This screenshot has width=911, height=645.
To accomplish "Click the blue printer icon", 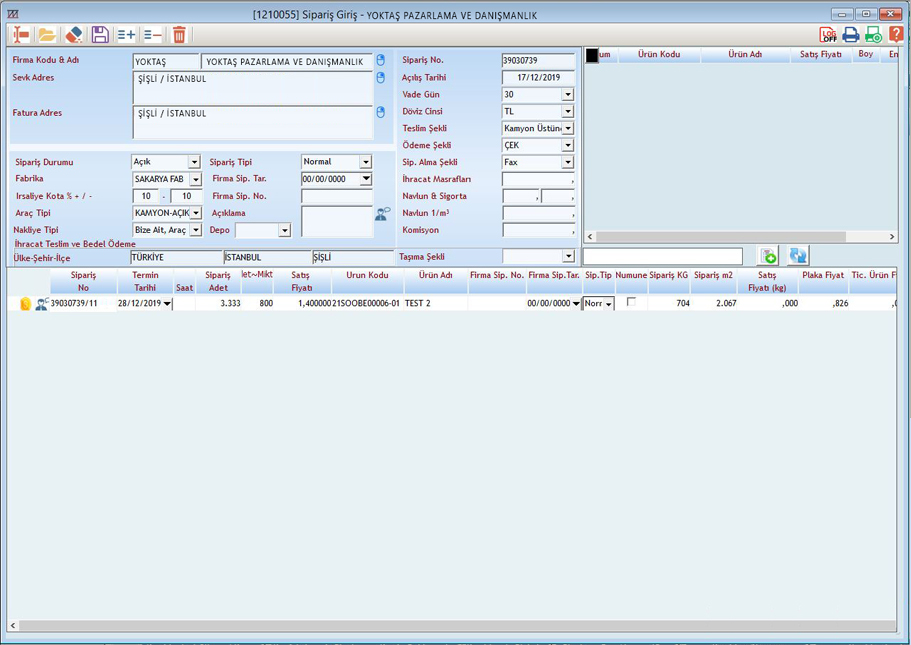I will [x=850, y=35].
